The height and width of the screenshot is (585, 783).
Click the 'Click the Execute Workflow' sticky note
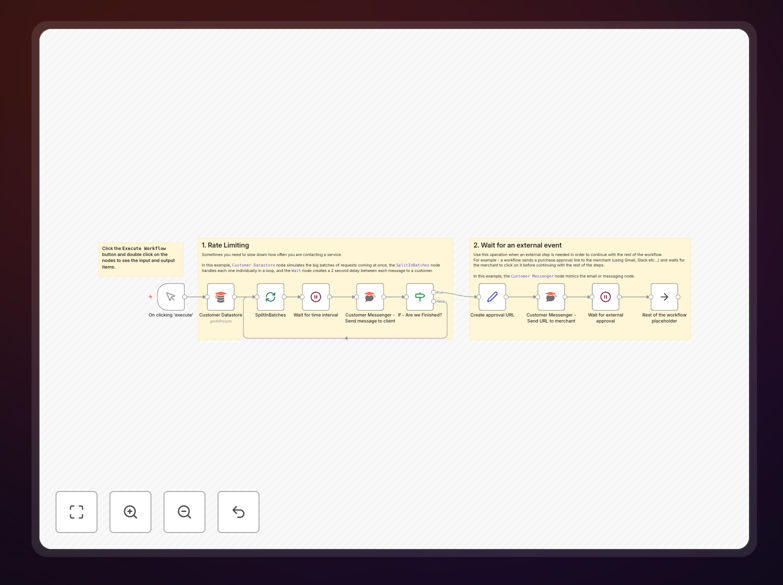coord(141,259)
